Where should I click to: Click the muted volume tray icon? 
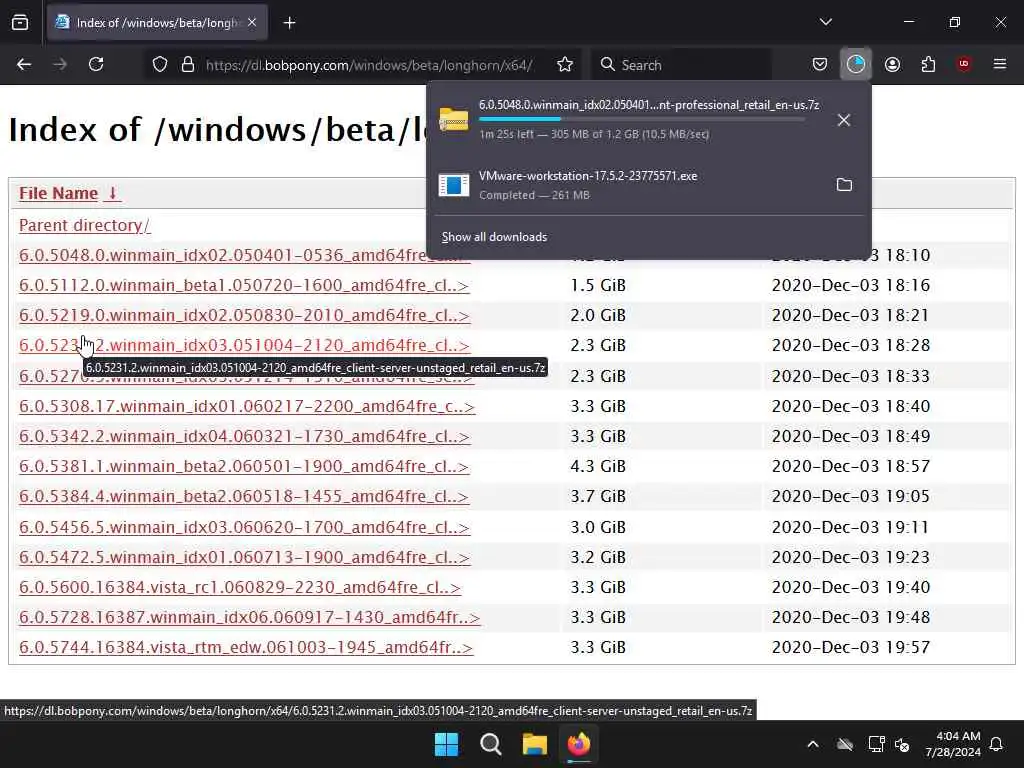903,744
